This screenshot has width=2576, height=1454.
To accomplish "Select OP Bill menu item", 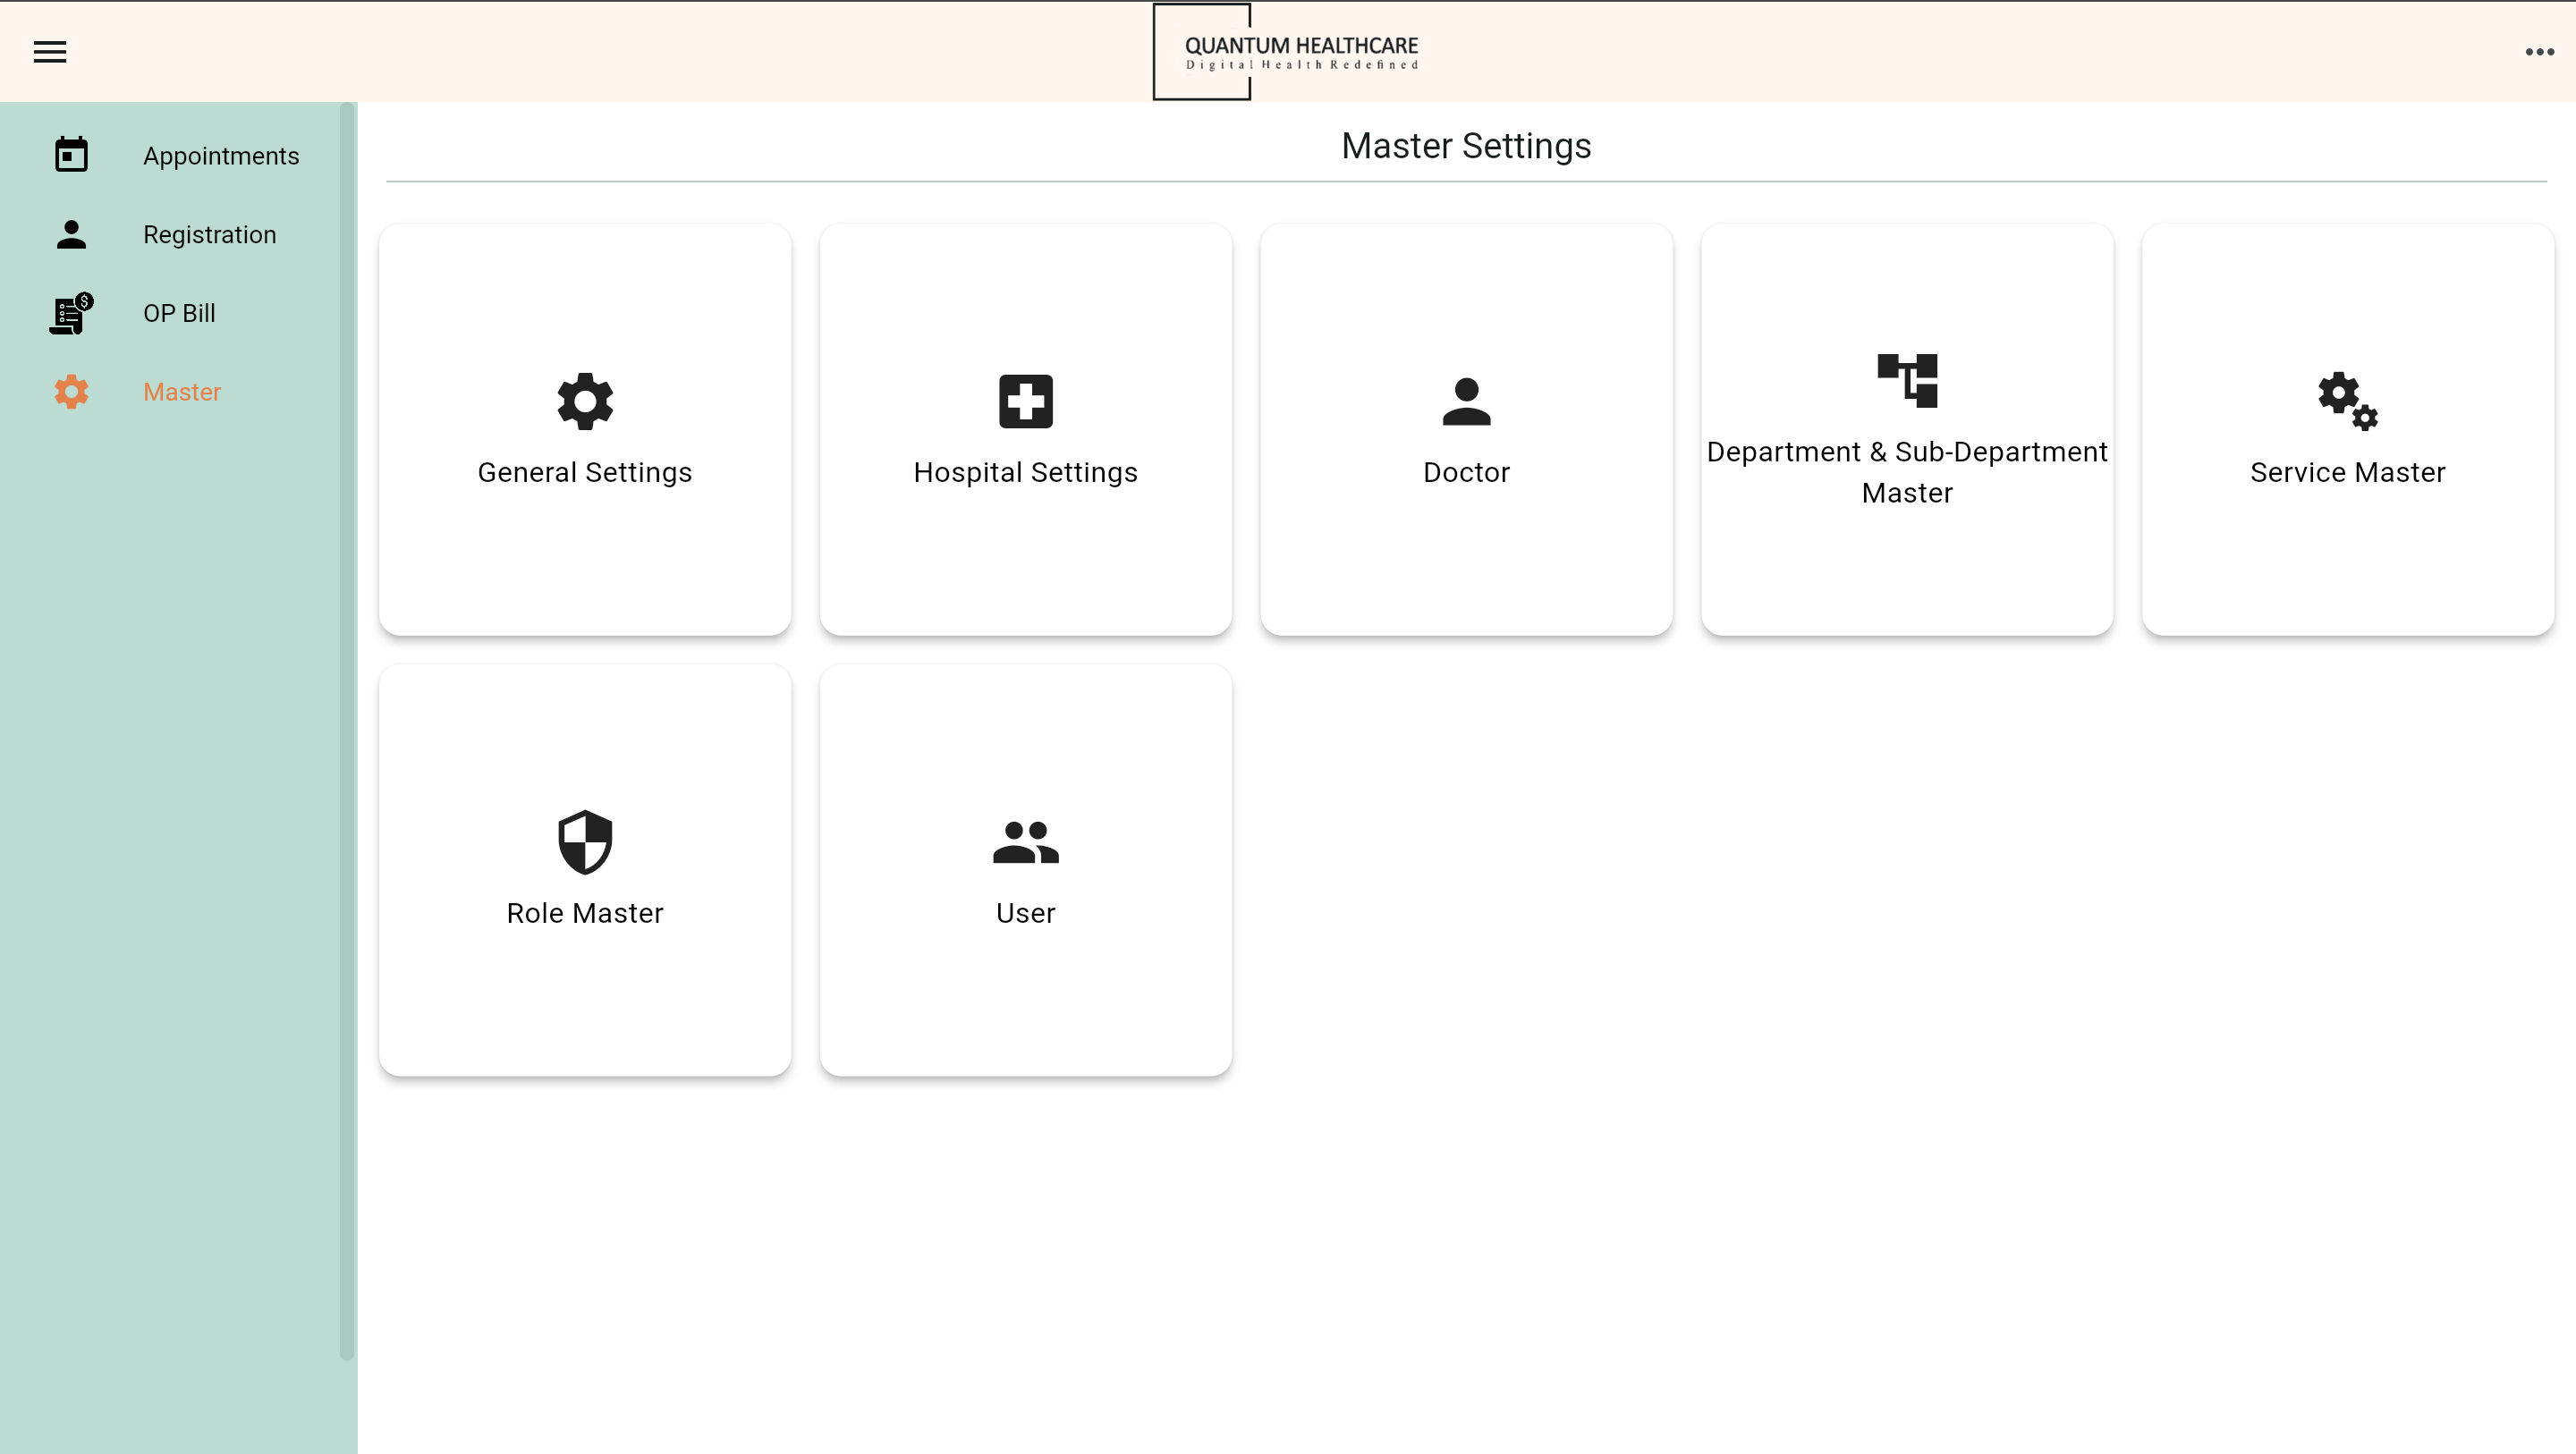I will (x=179, y=314).
